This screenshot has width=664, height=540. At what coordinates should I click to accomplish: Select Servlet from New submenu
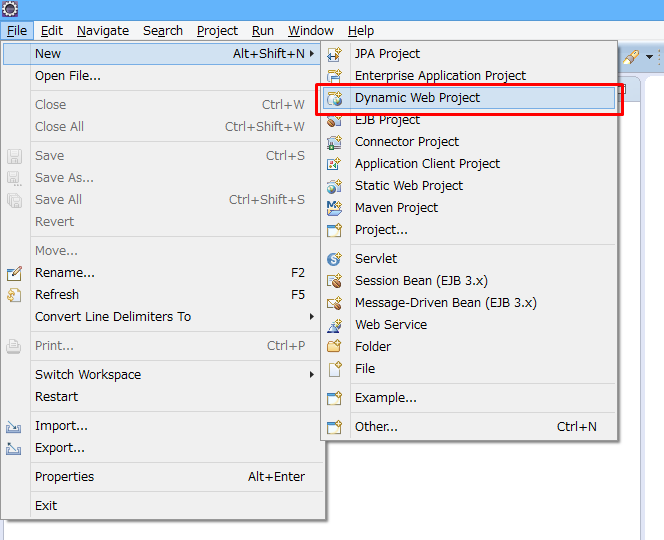click(469, 259)
